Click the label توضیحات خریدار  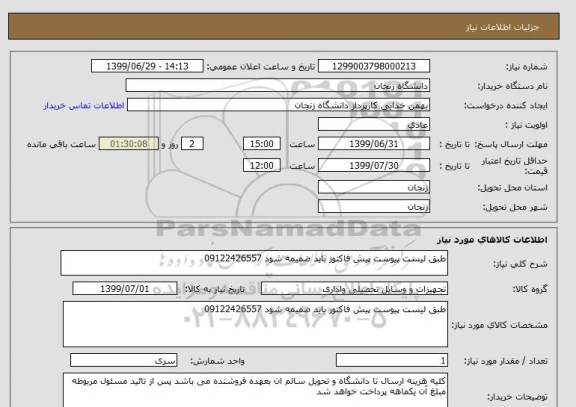[x=518, y=397]
